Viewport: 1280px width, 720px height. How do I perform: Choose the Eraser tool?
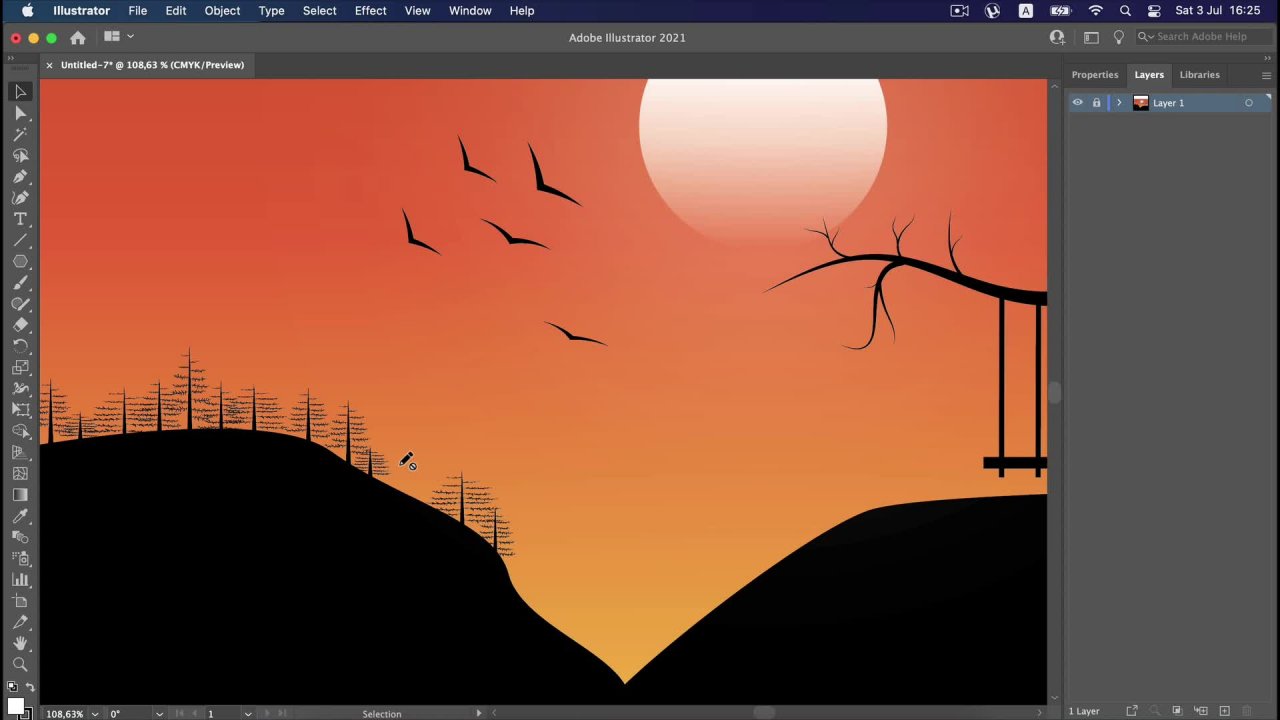pos(20,325)
